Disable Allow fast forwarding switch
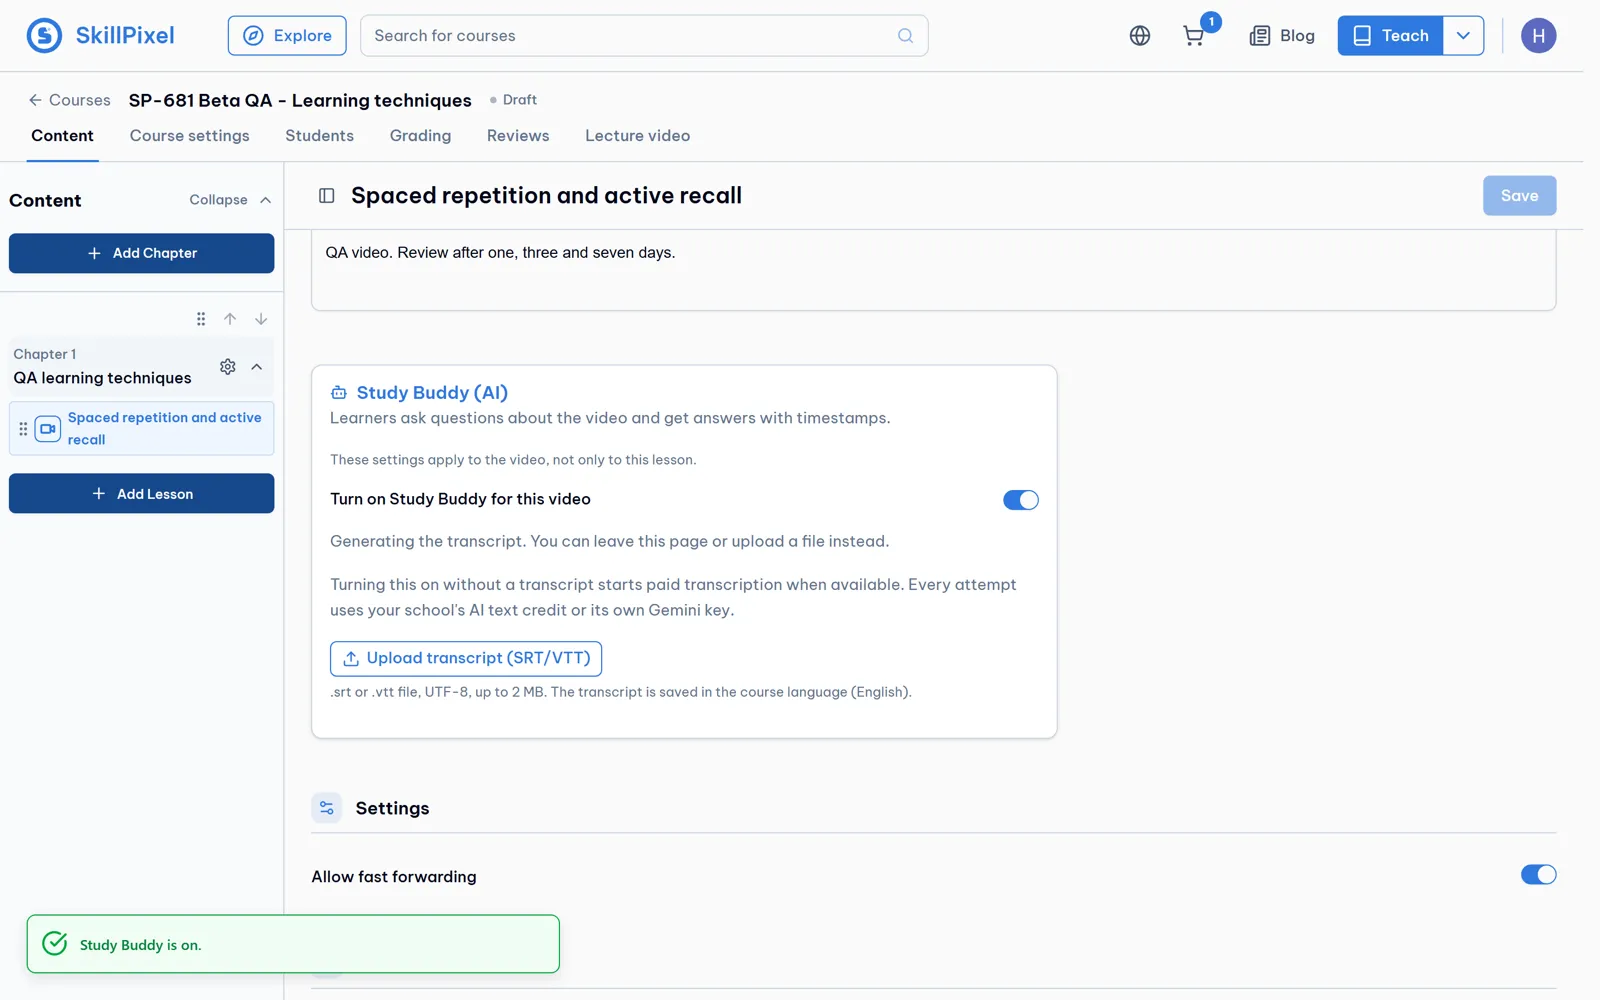 (1539, 875)
